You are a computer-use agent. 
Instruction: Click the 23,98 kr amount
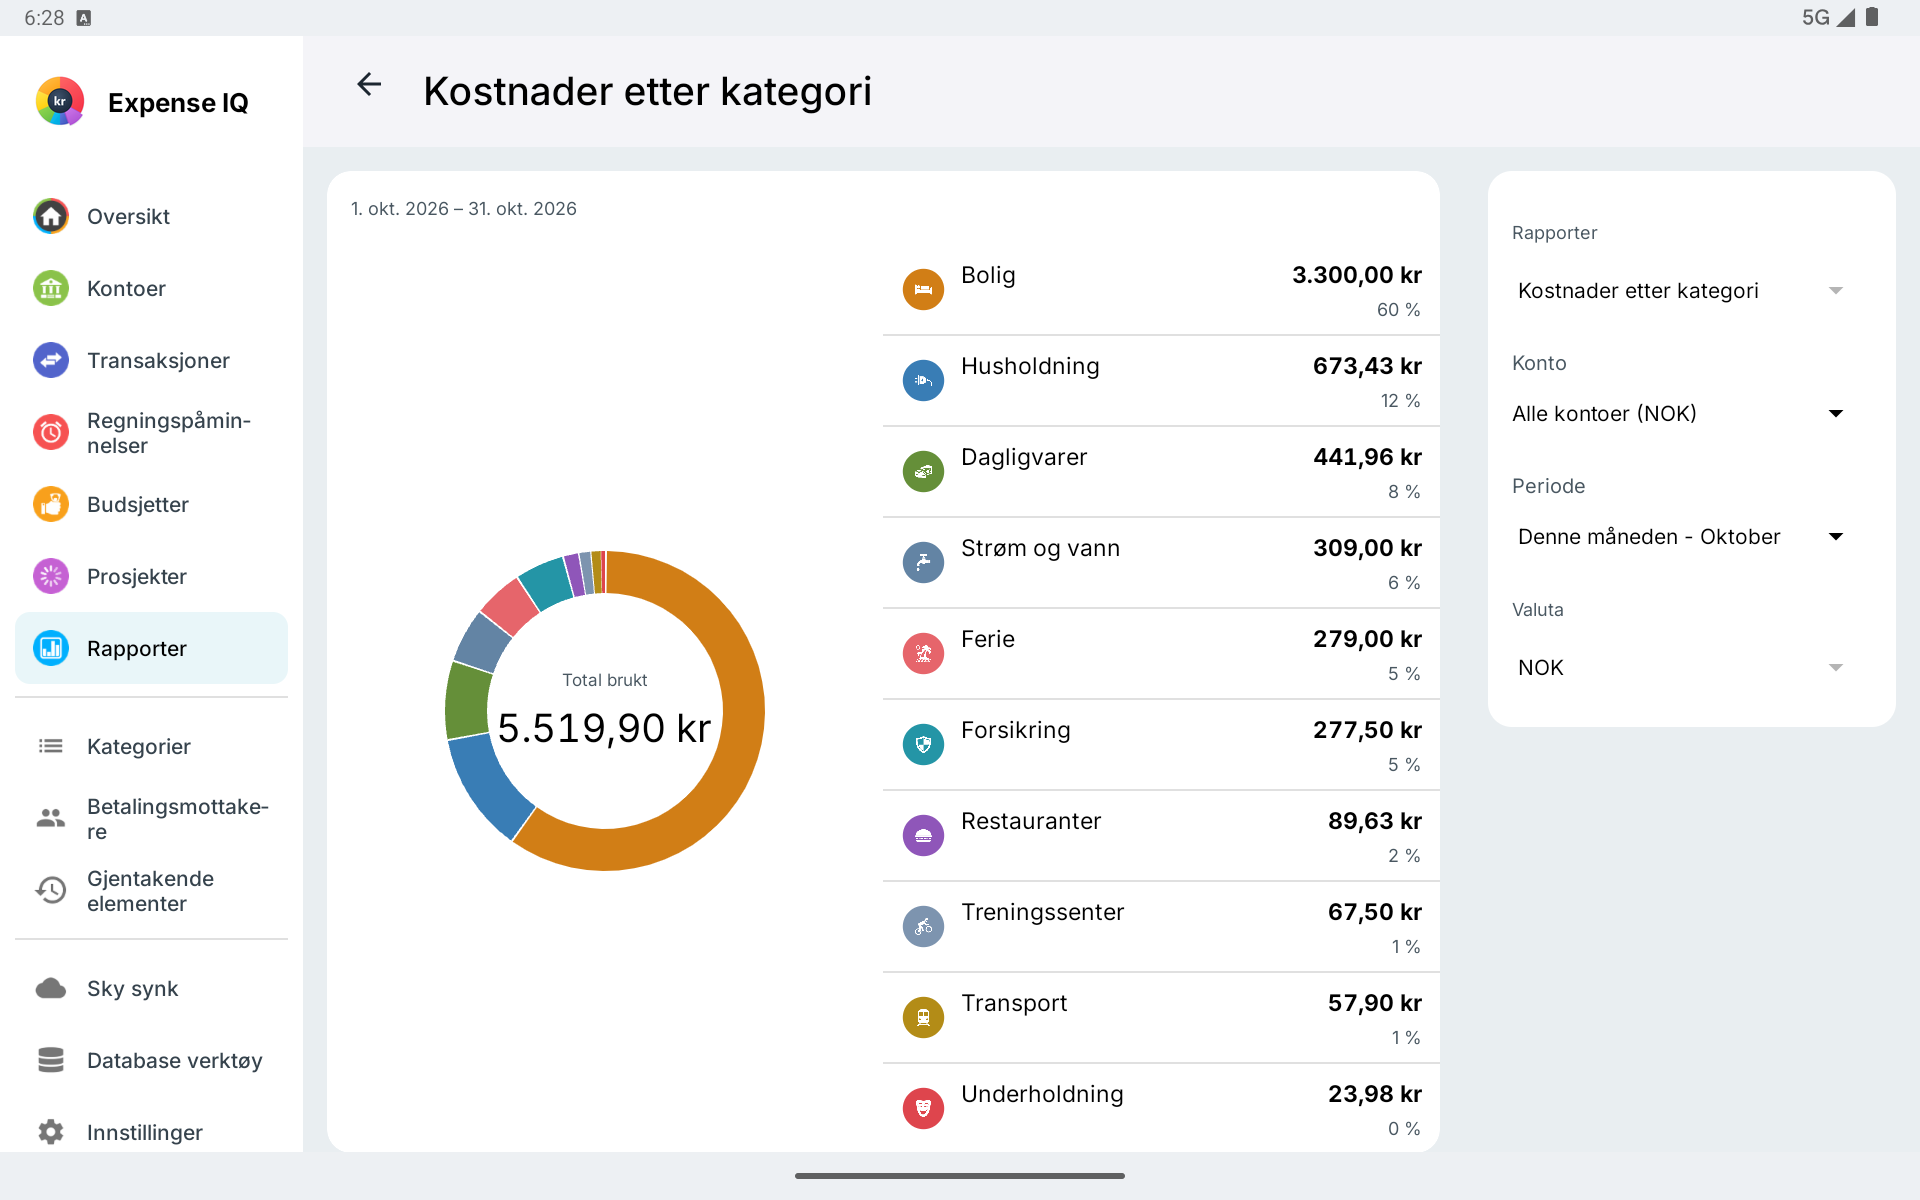(1374, 1094)
